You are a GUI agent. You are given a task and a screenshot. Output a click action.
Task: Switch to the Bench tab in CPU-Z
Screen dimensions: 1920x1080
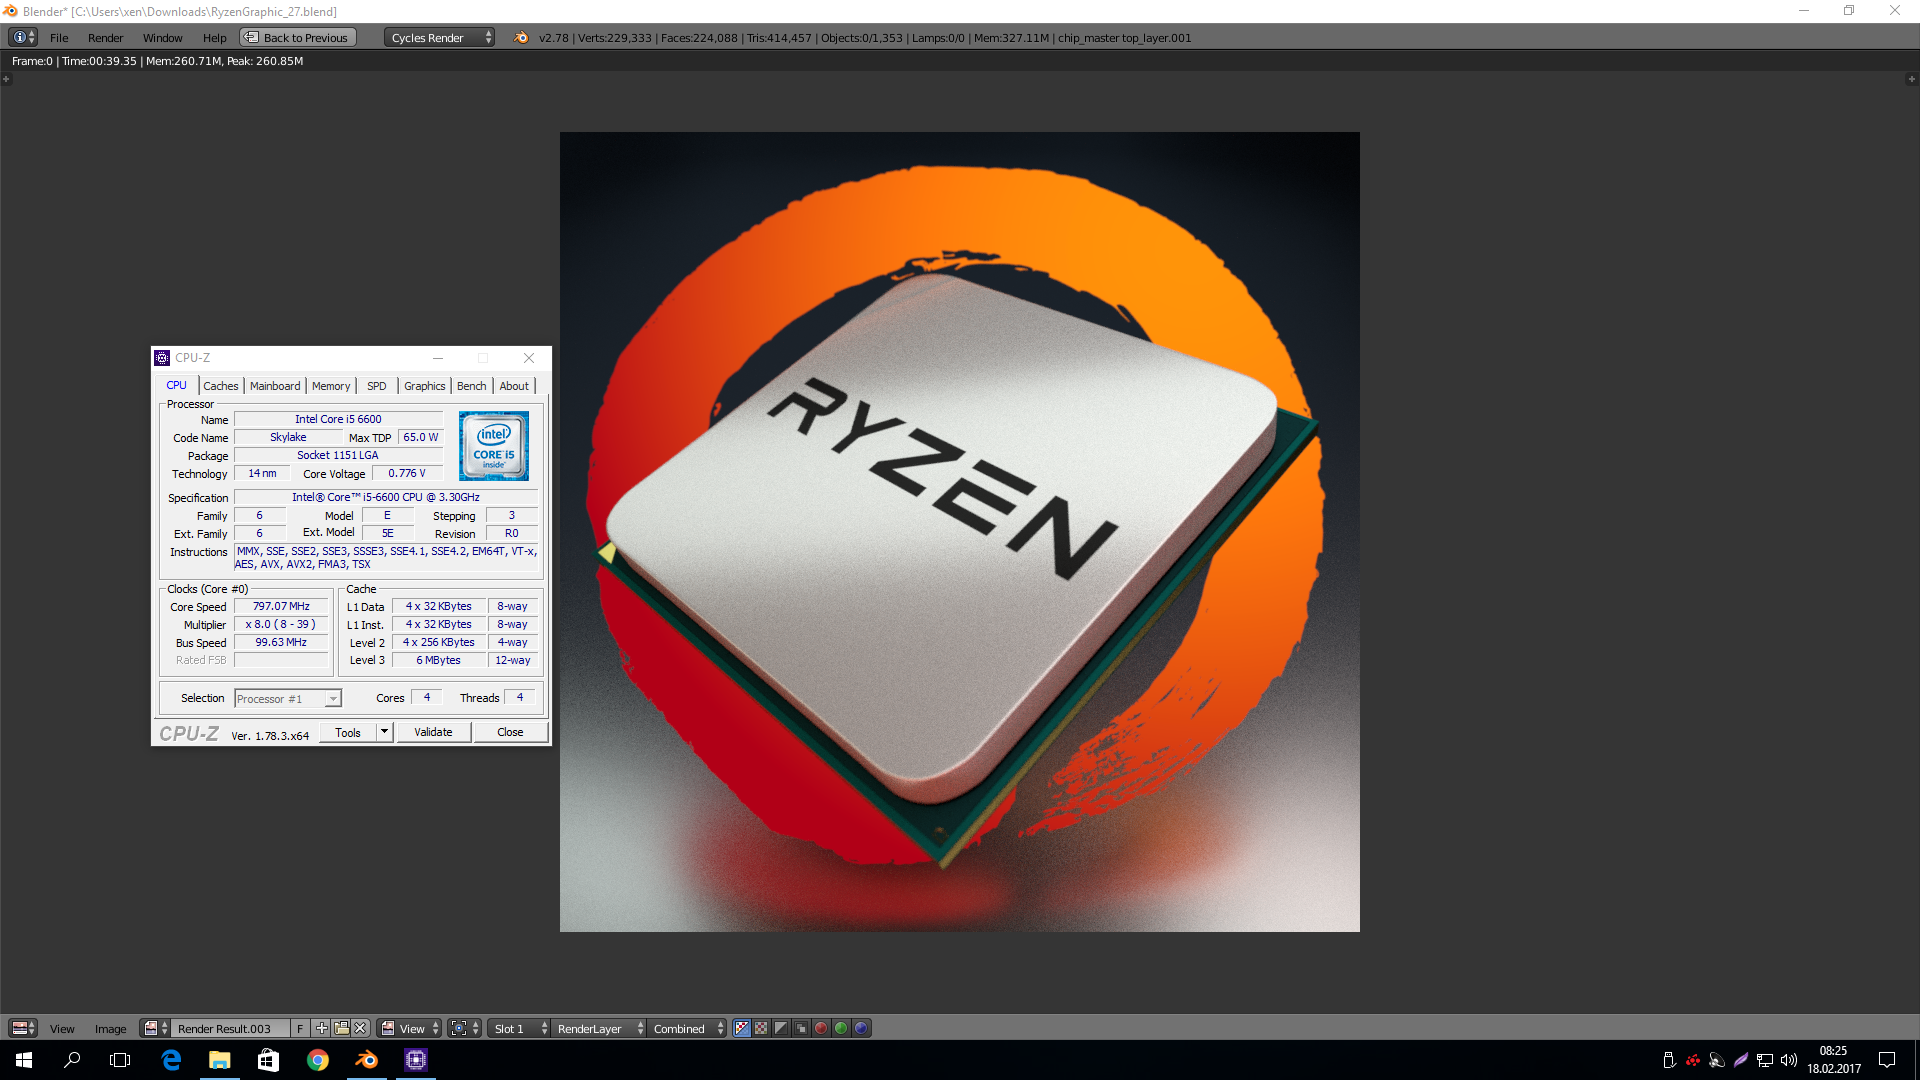pyautogui.click(x=472, y=386)
